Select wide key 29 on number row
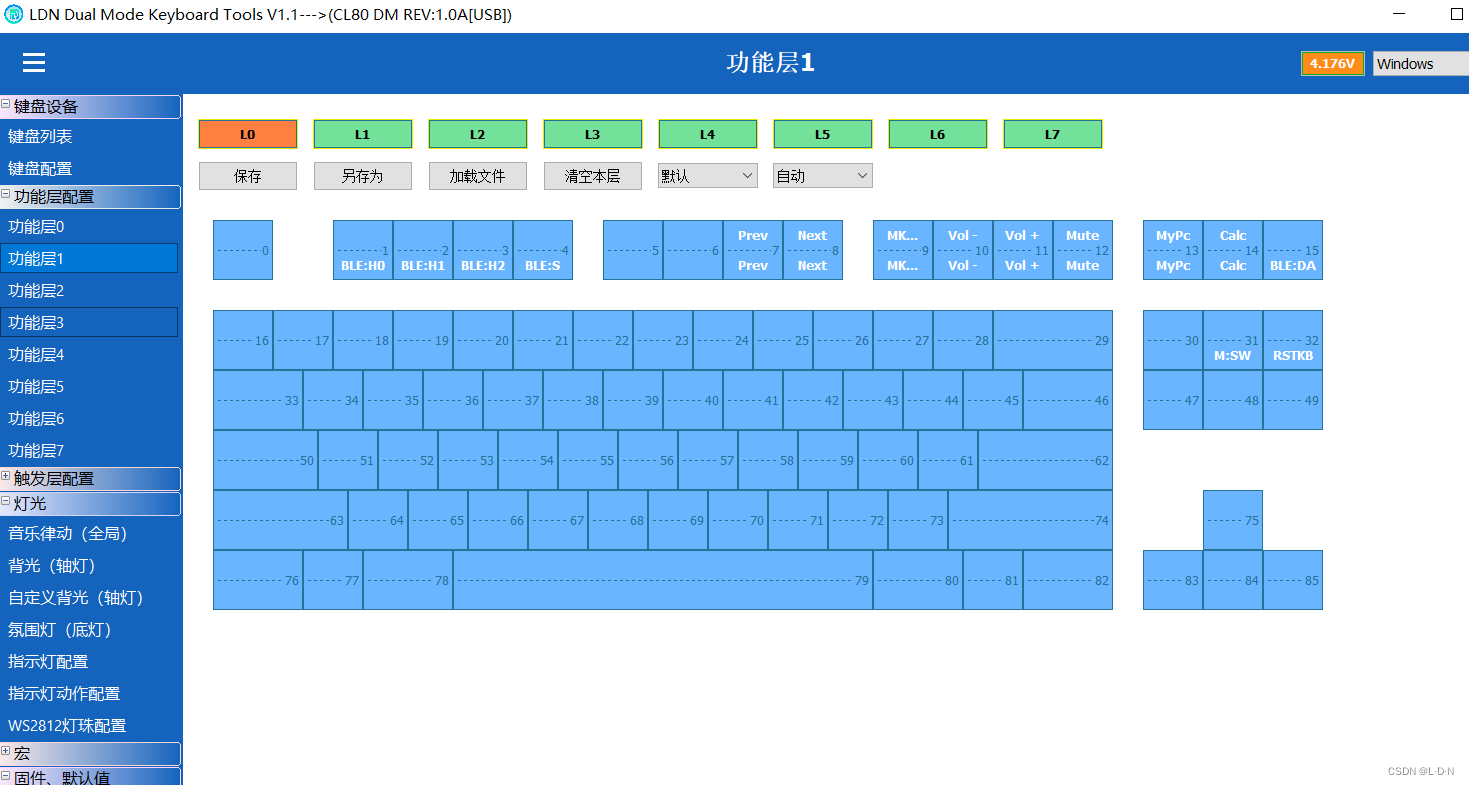The width and height of the screenshot is (1469, 785). click(x=1053, y=340)
